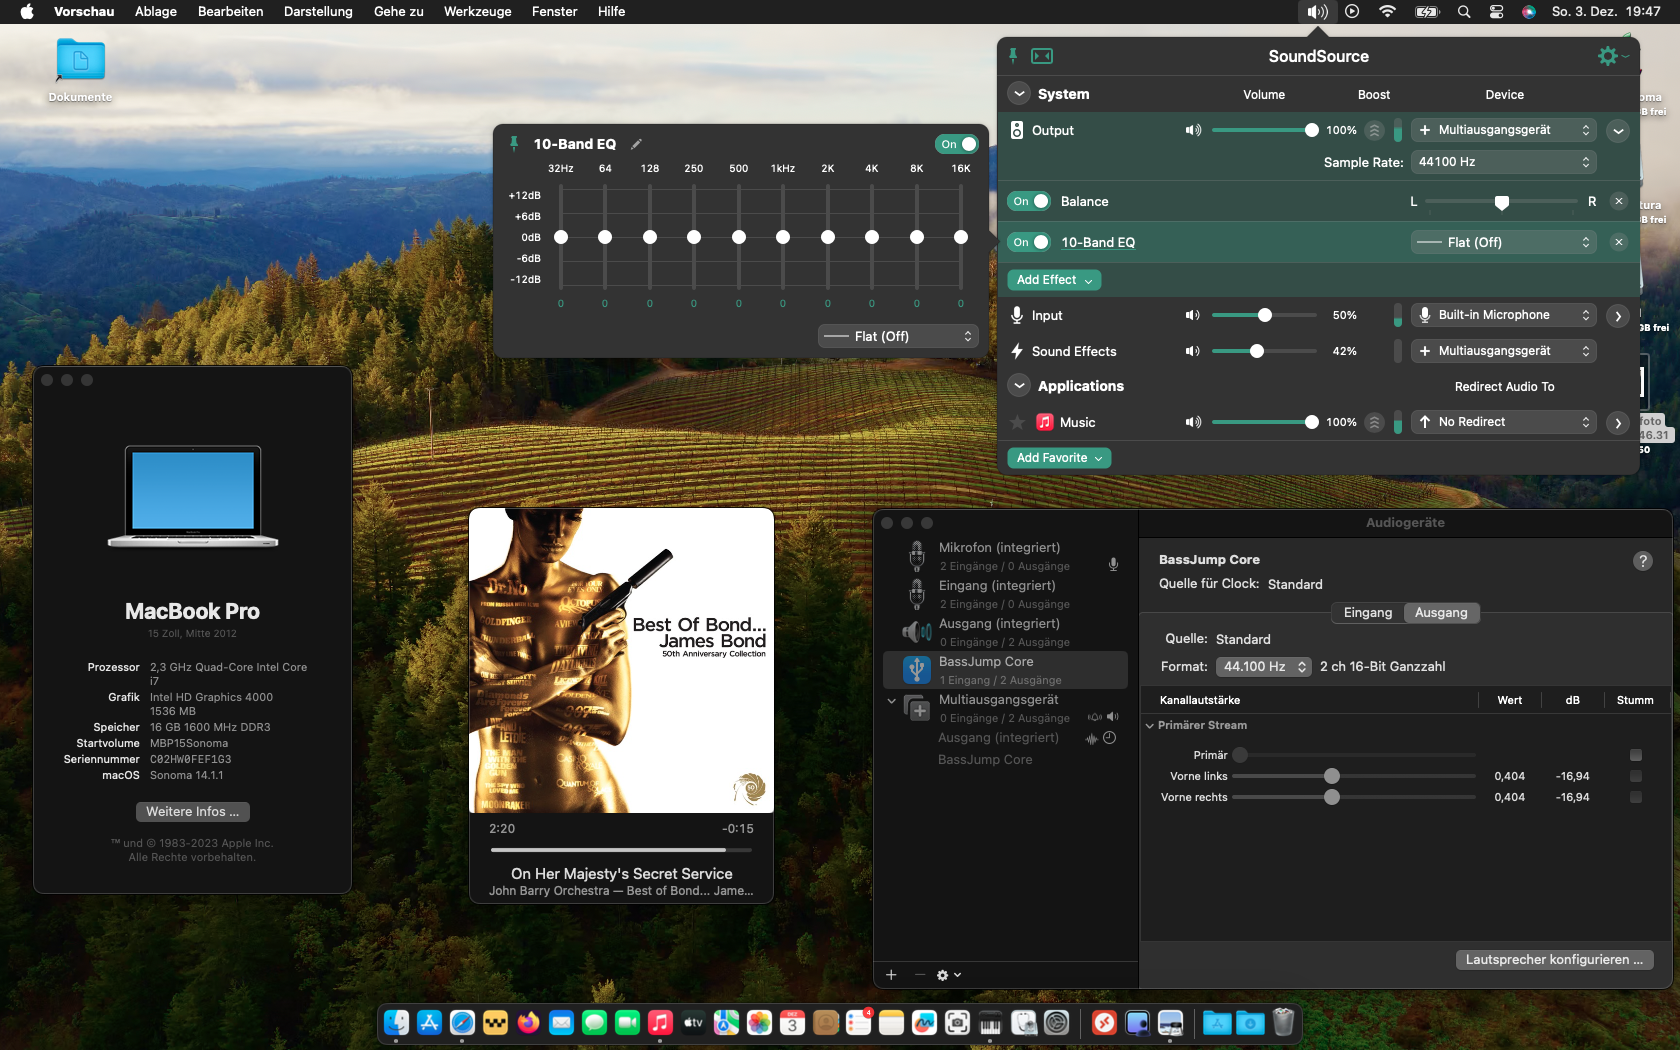Click the Add Effect button
This screenshot has width=1680, height=1050.
(1054, 280)
